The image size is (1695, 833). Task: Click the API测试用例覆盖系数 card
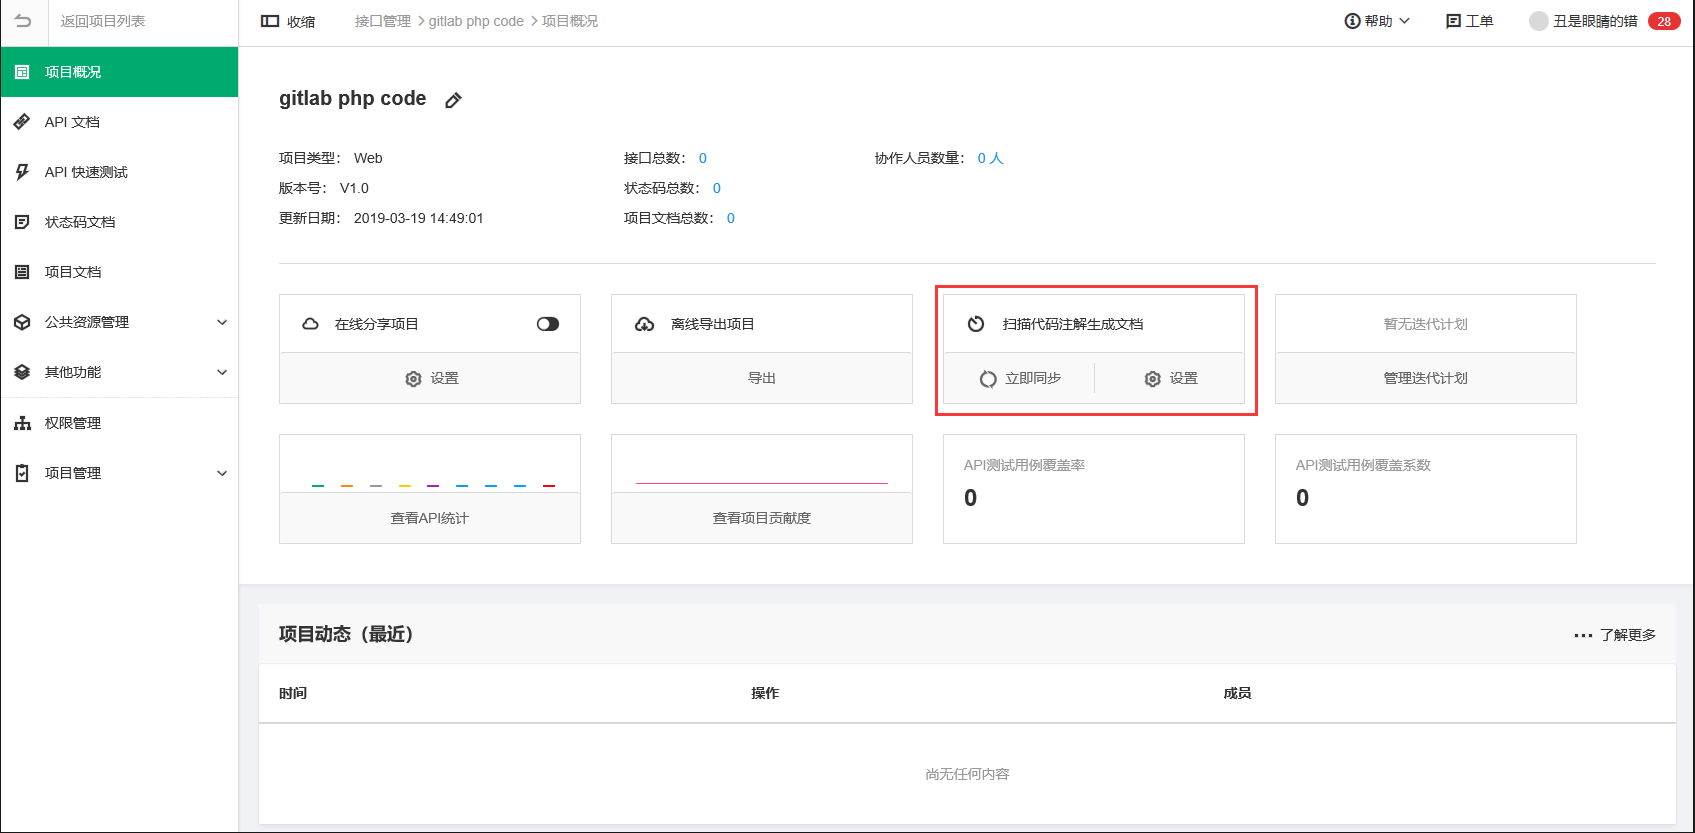pyautogui.click(x=1426, y=489)
